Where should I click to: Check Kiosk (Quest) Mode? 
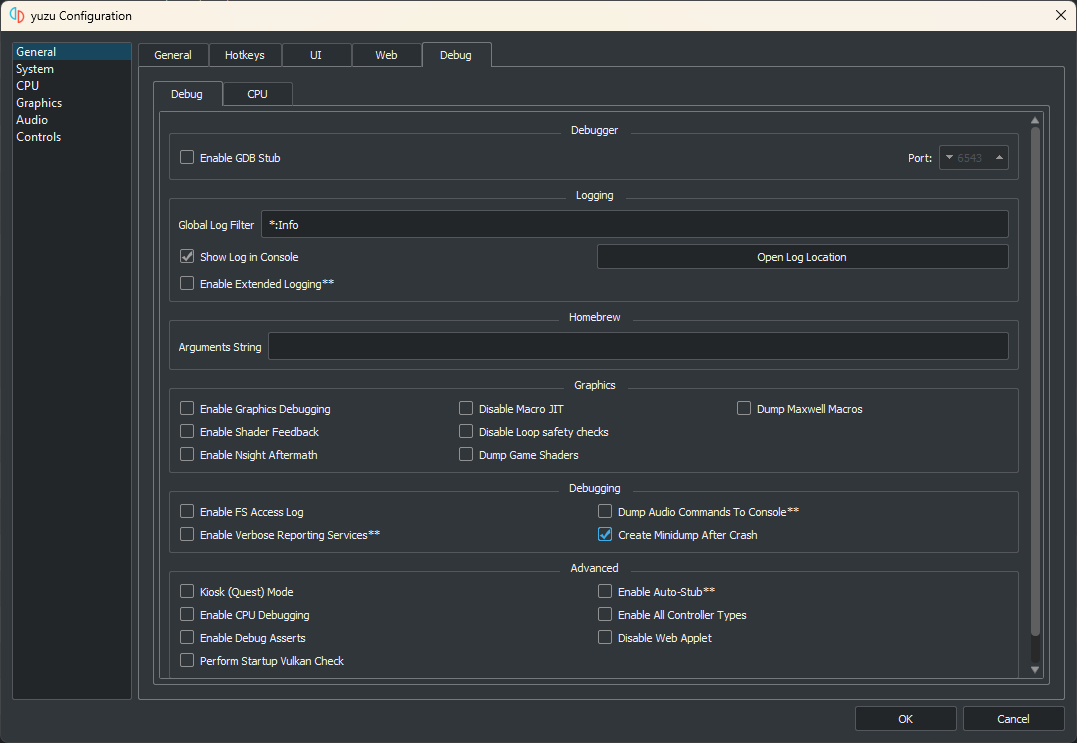pyautogui.click(x=187, y=591)
